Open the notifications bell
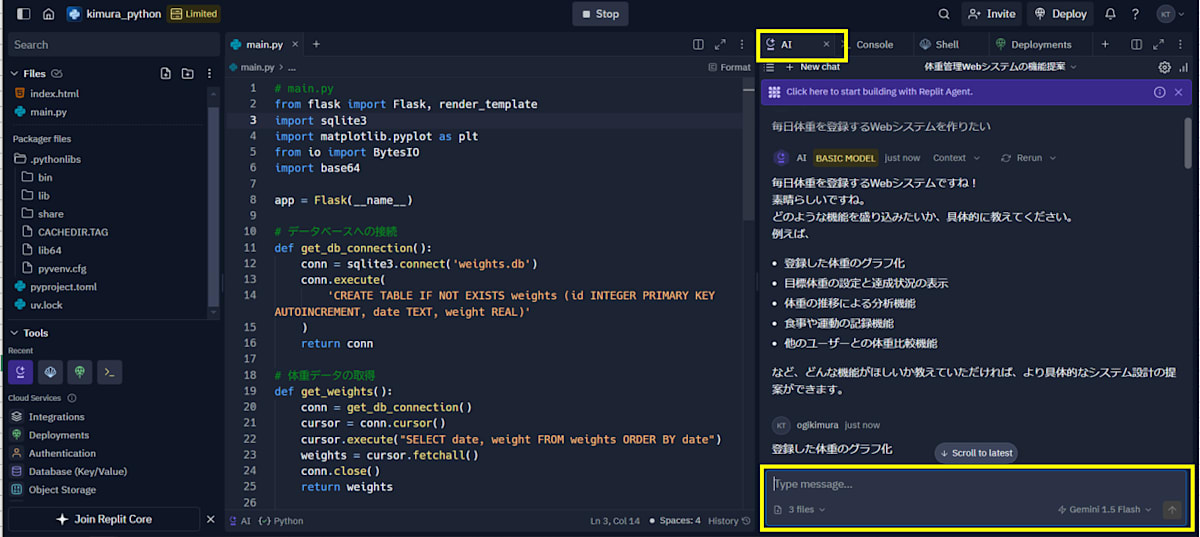The height and width of the screenshot is (537, 1200). pos(1110,14)
